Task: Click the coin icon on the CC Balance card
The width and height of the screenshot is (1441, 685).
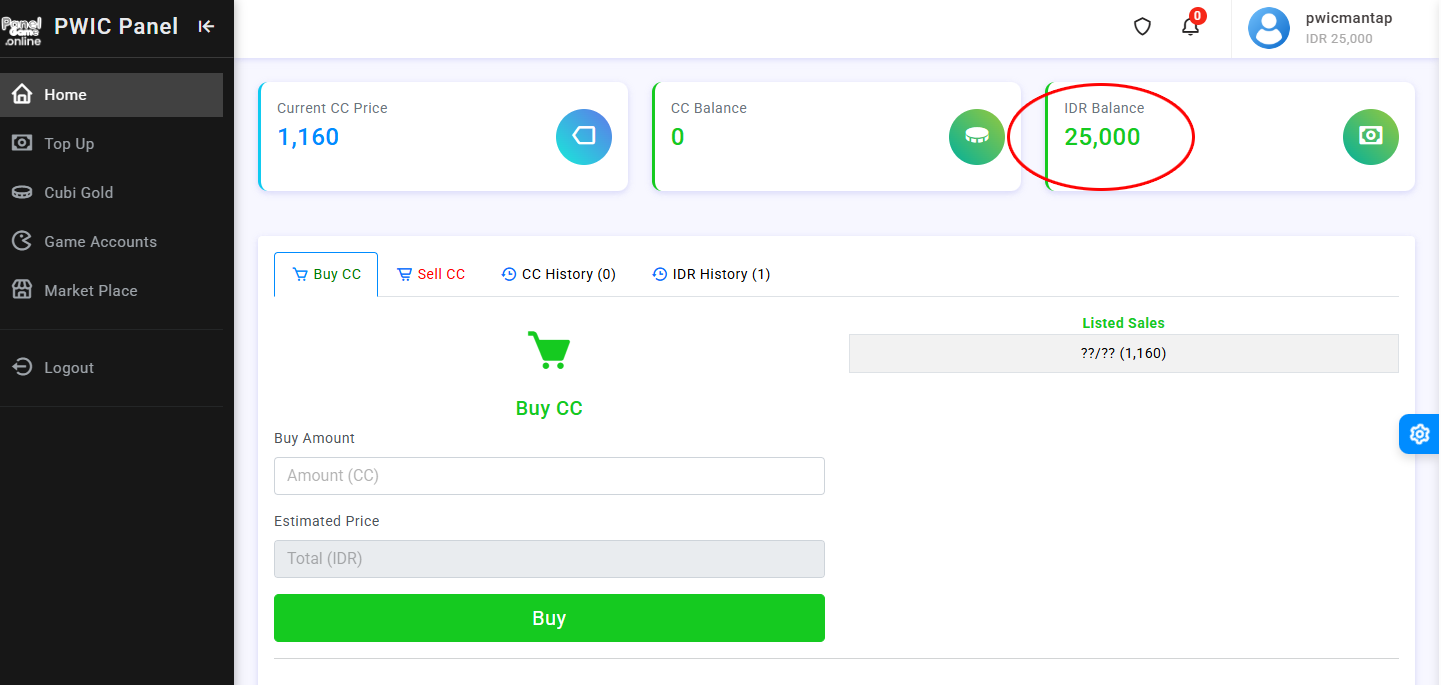Action: click(x=976, y=136)
